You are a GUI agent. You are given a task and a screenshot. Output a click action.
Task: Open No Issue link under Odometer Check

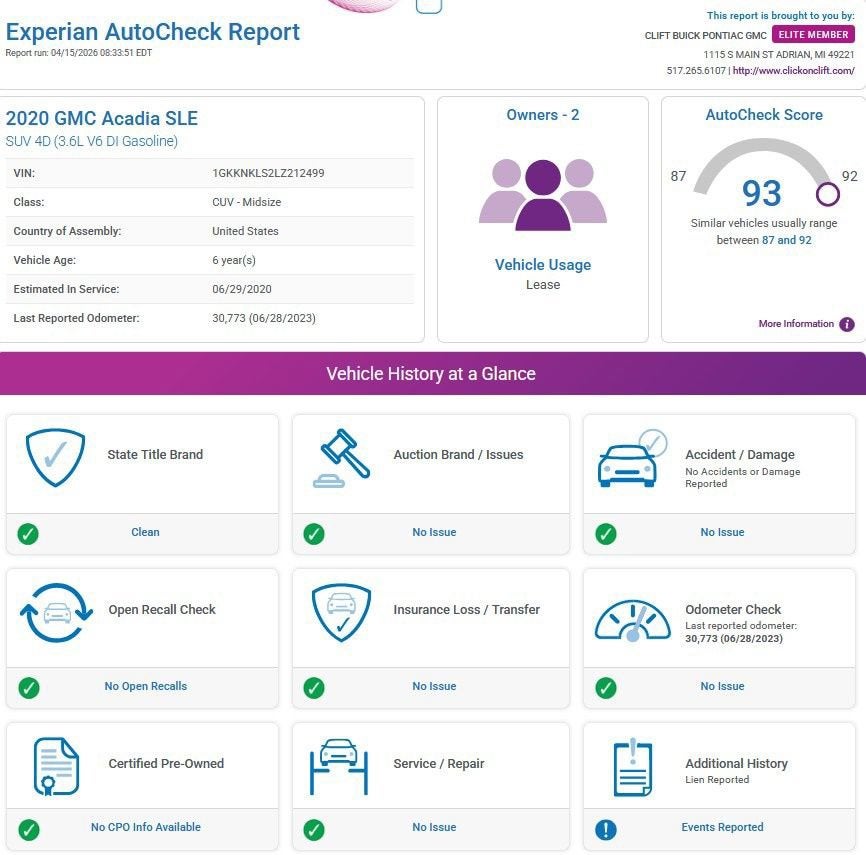[722, 686]
